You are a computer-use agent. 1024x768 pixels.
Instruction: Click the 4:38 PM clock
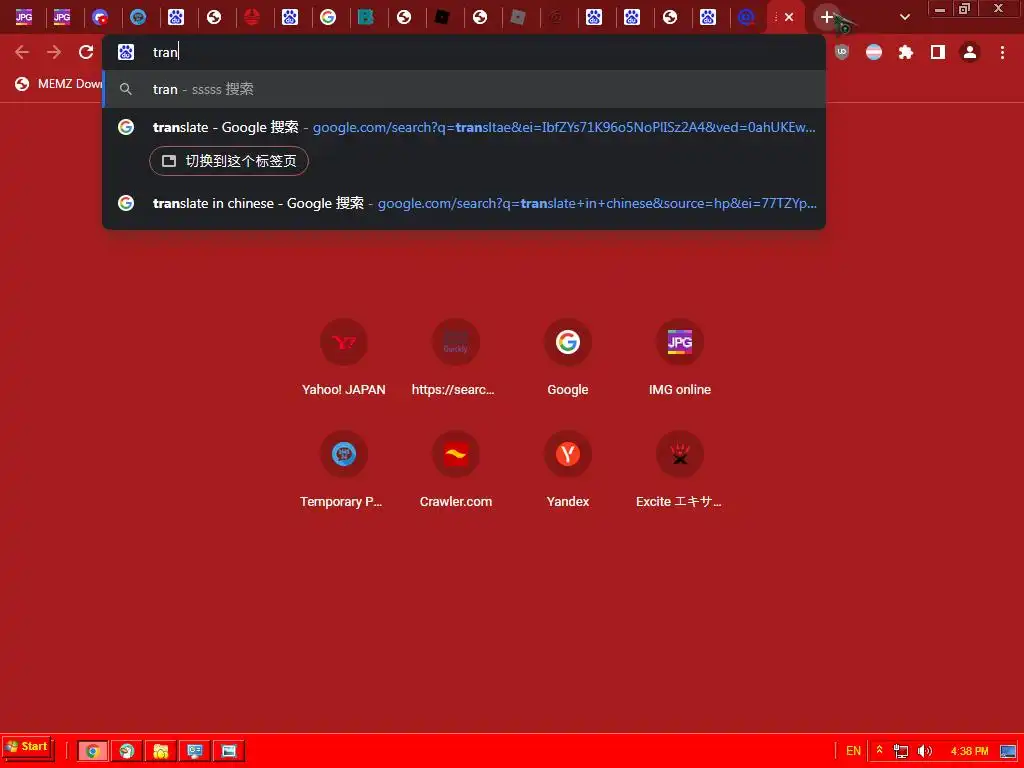[x=969, y=751]
